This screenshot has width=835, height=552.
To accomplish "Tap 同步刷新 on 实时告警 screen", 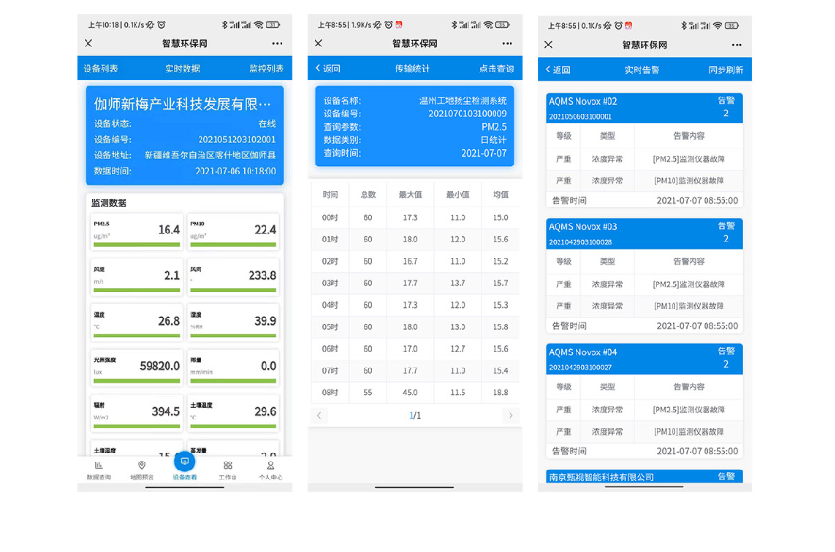I will (x=726, y=70).
